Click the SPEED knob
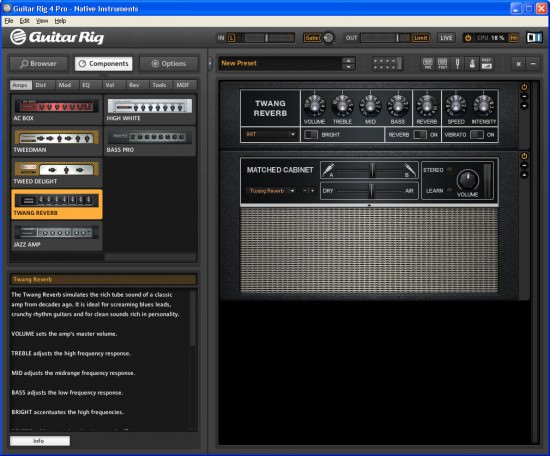Image resolution: width=550 pixels, height=456 pixels. 456,106
